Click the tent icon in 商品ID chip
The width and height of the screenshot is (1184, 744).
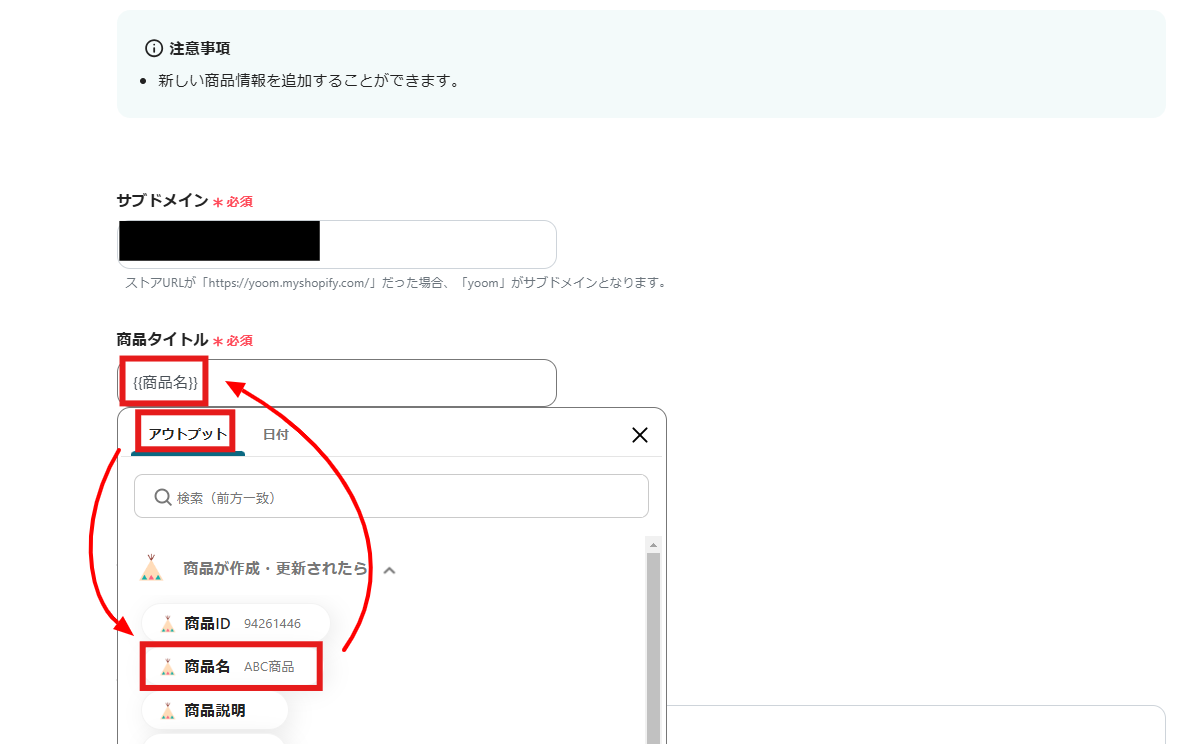[168, 624]
